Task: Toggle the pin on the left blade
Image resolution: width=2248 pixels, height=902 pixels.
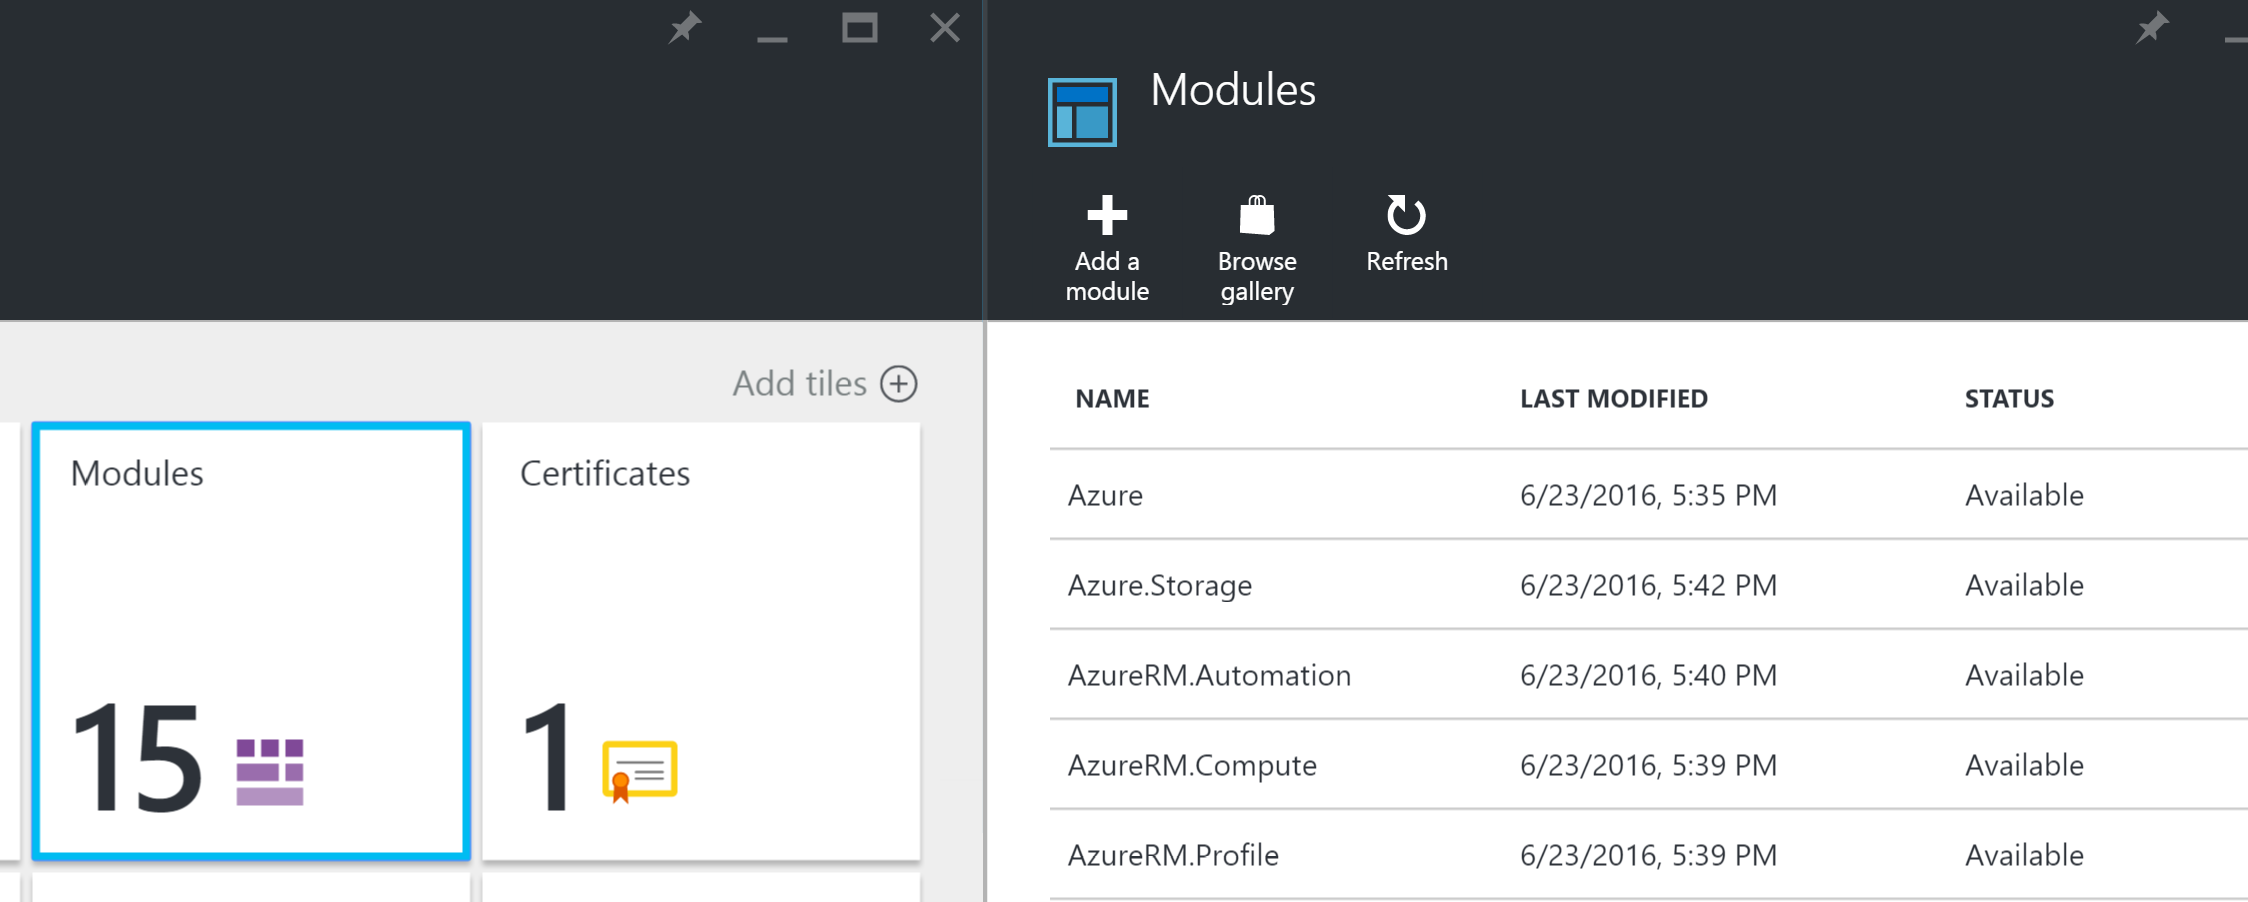Action: tap(684, 28)
